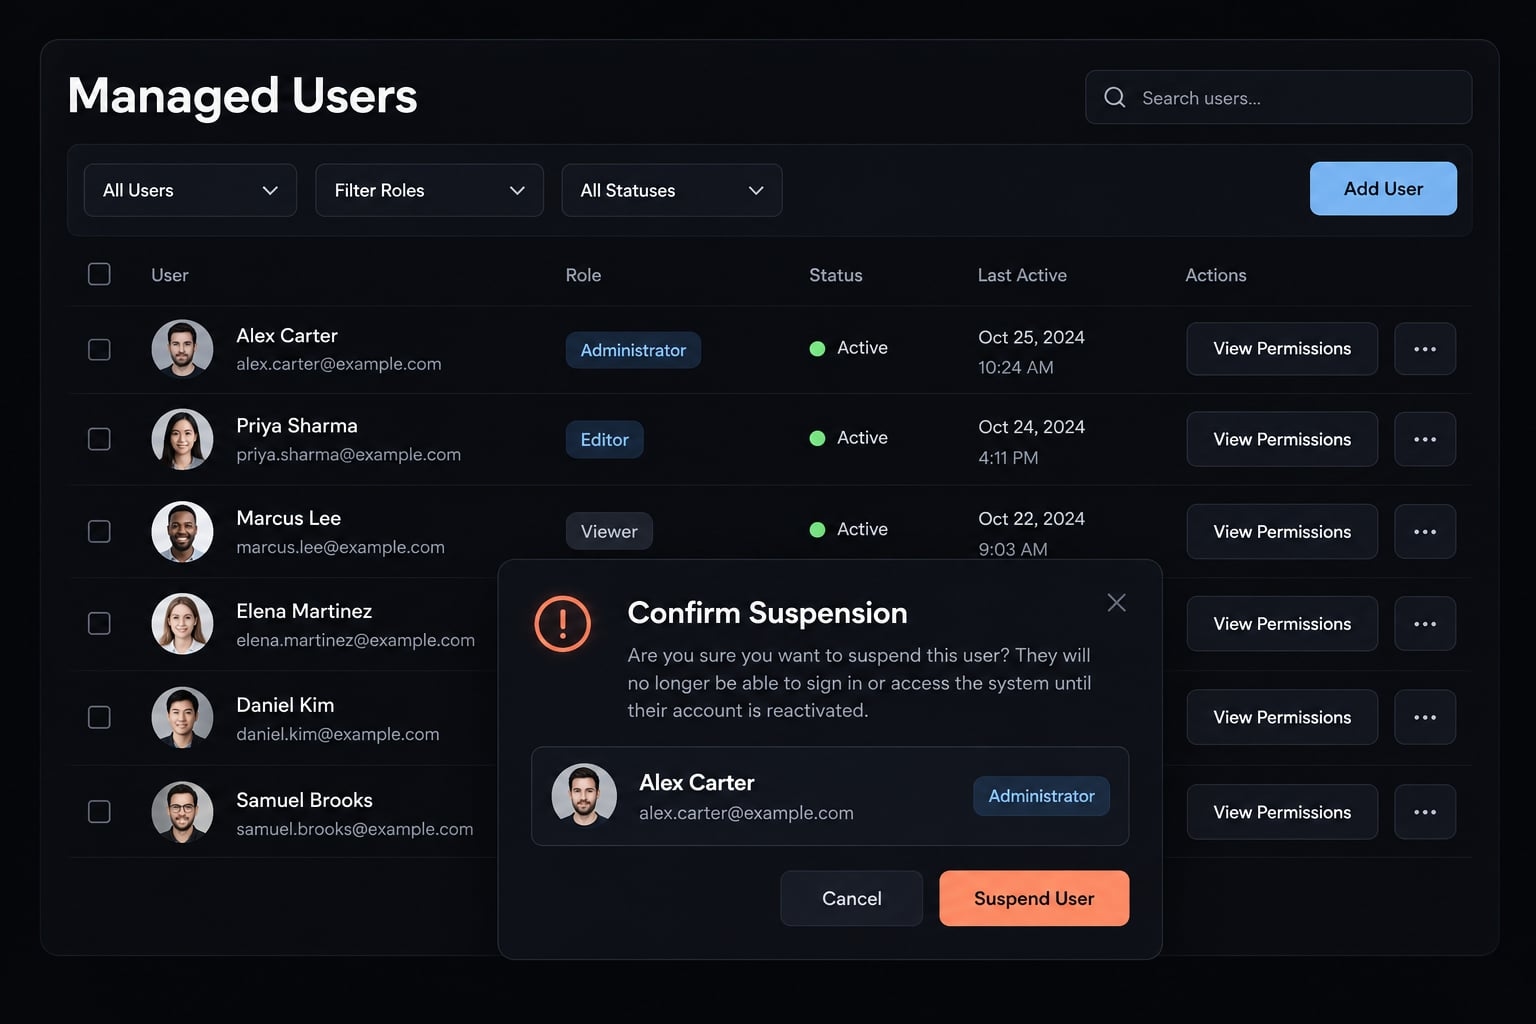
Task: Click Alex Carter's avatar in the table
Action: [182, 349]
